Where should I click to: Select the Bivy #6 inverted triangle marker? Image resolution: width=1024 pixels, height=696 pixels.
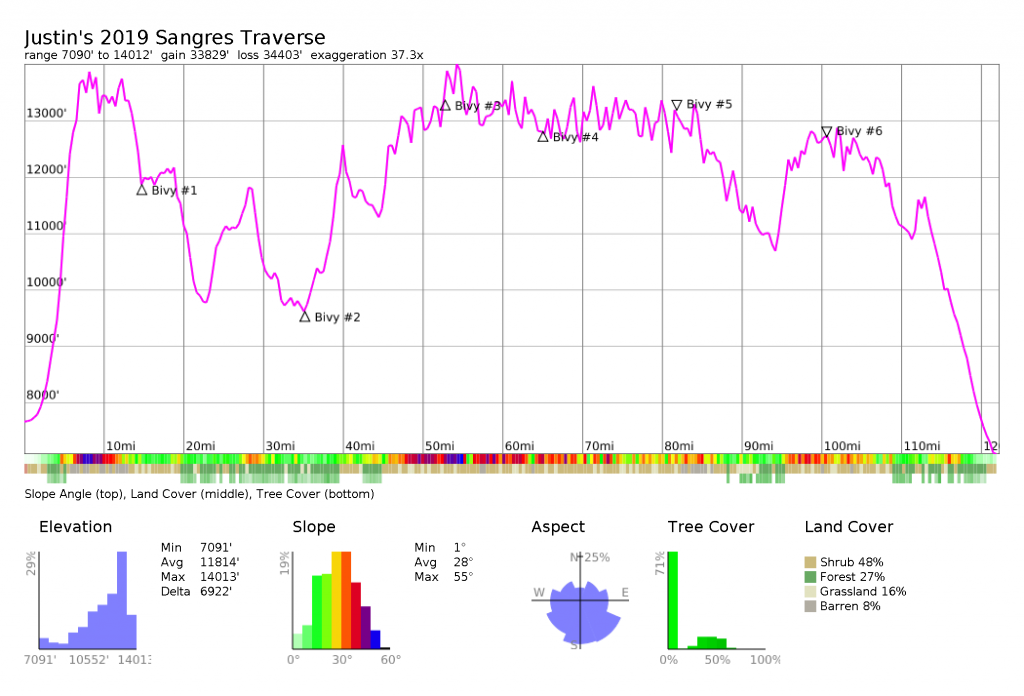point(827,131)
